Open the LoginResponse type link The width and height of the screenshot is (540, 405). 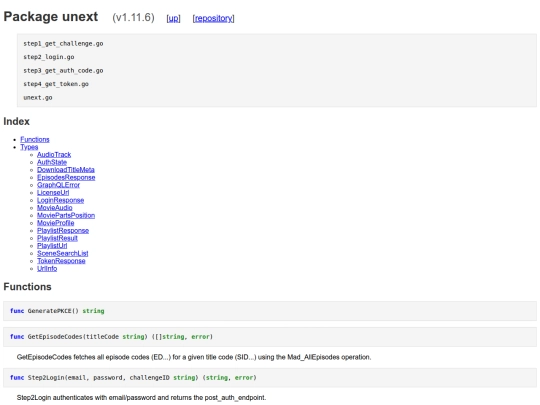pos(61,200)
